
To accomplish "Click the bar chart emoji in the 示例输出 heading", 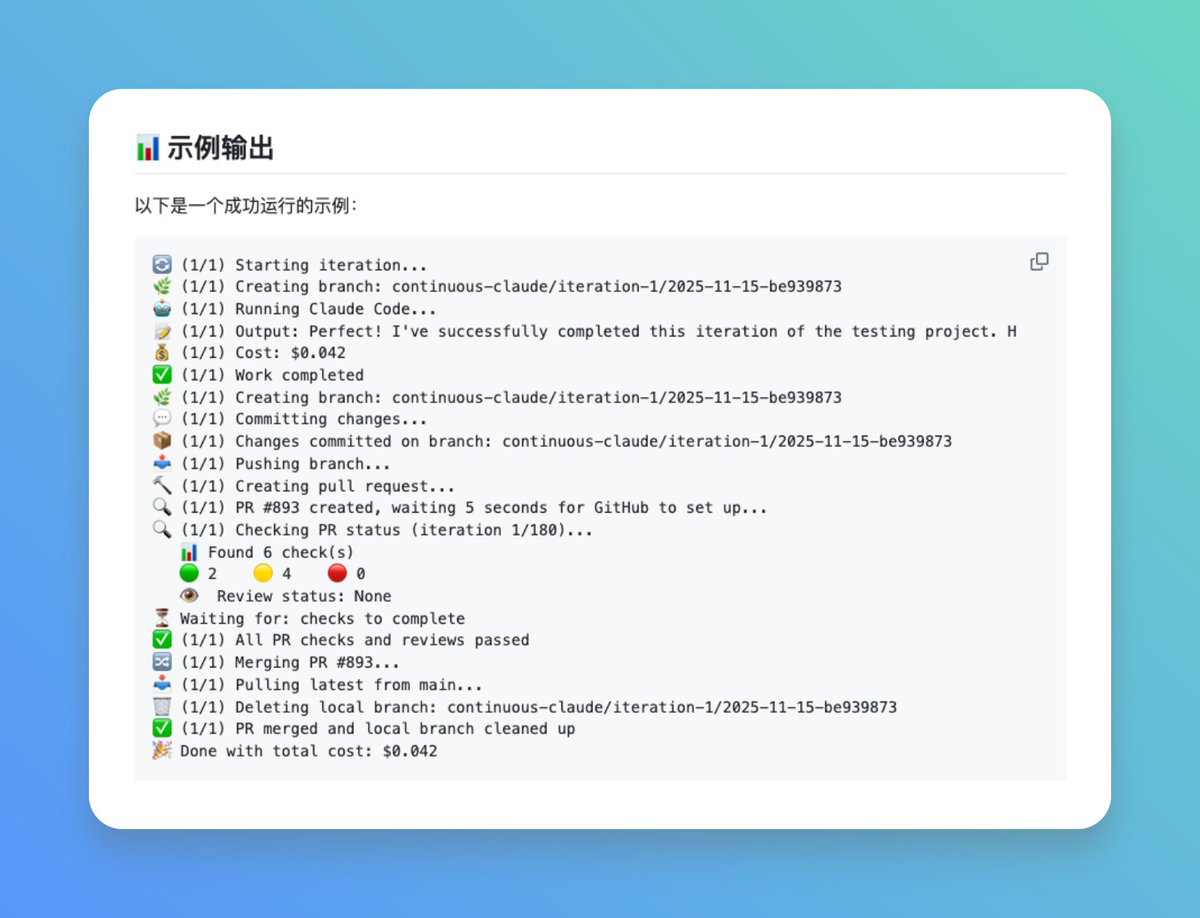I will coord(147,148).
